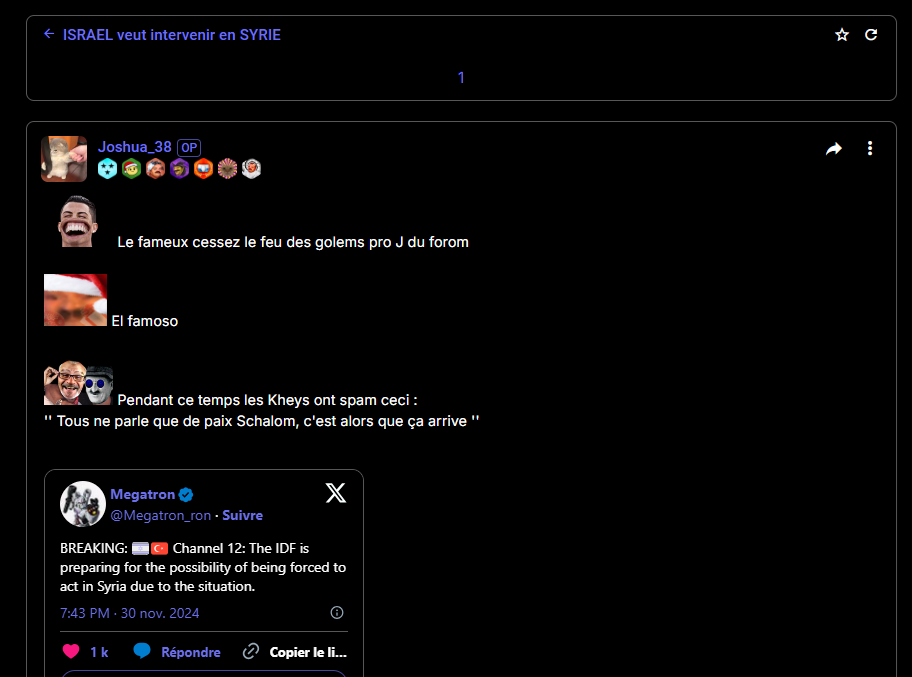912x677 pixels.
Task: Click Suivre to follow Megatron
Action: (243, 515)
